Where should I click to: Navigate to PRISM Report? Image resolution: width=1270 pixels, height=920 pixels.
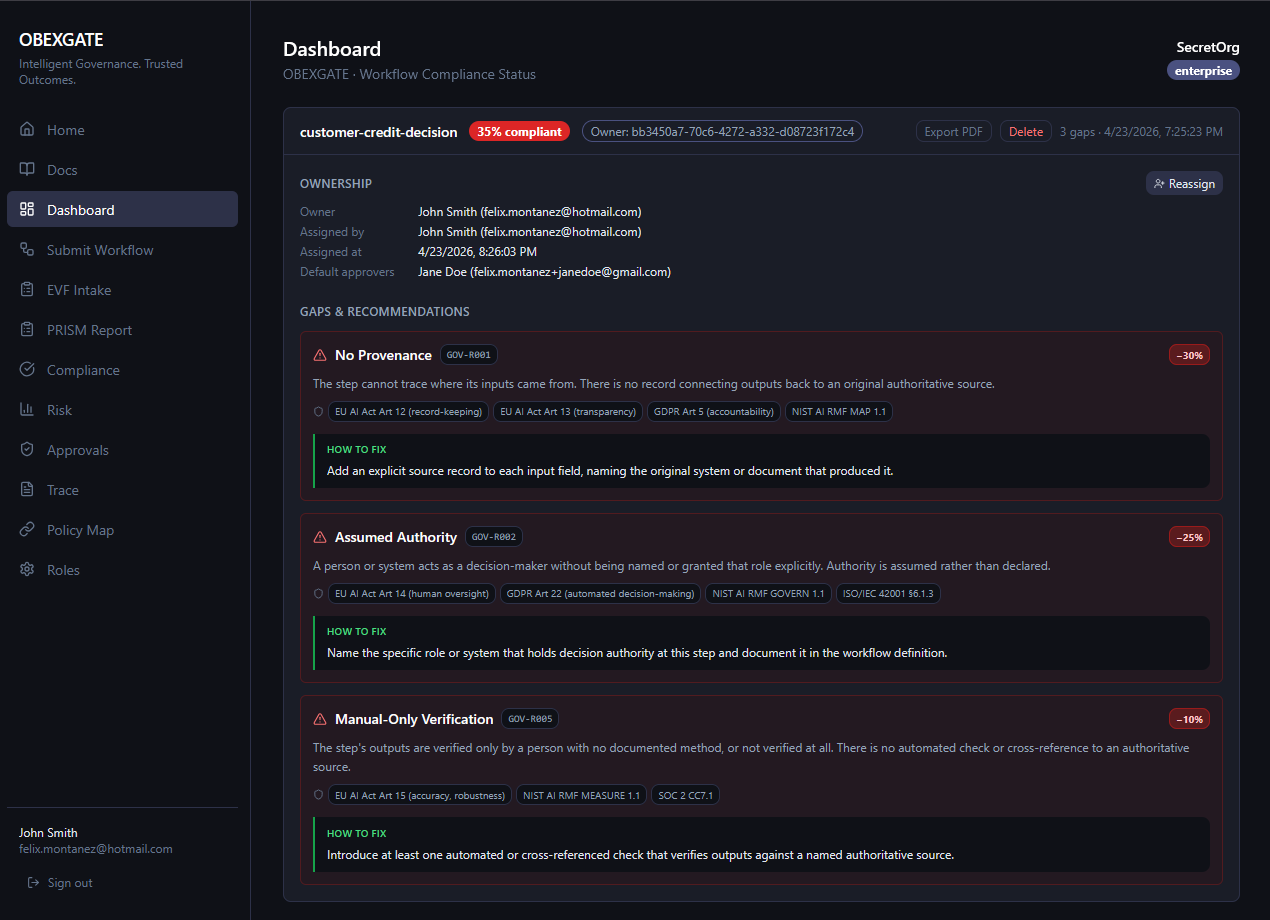click(x=122, y=330)
